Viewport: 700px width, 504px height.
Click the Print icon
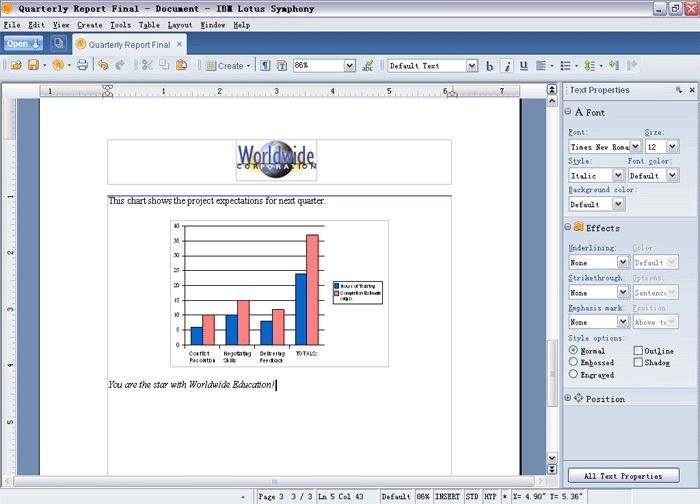(82, 65)
